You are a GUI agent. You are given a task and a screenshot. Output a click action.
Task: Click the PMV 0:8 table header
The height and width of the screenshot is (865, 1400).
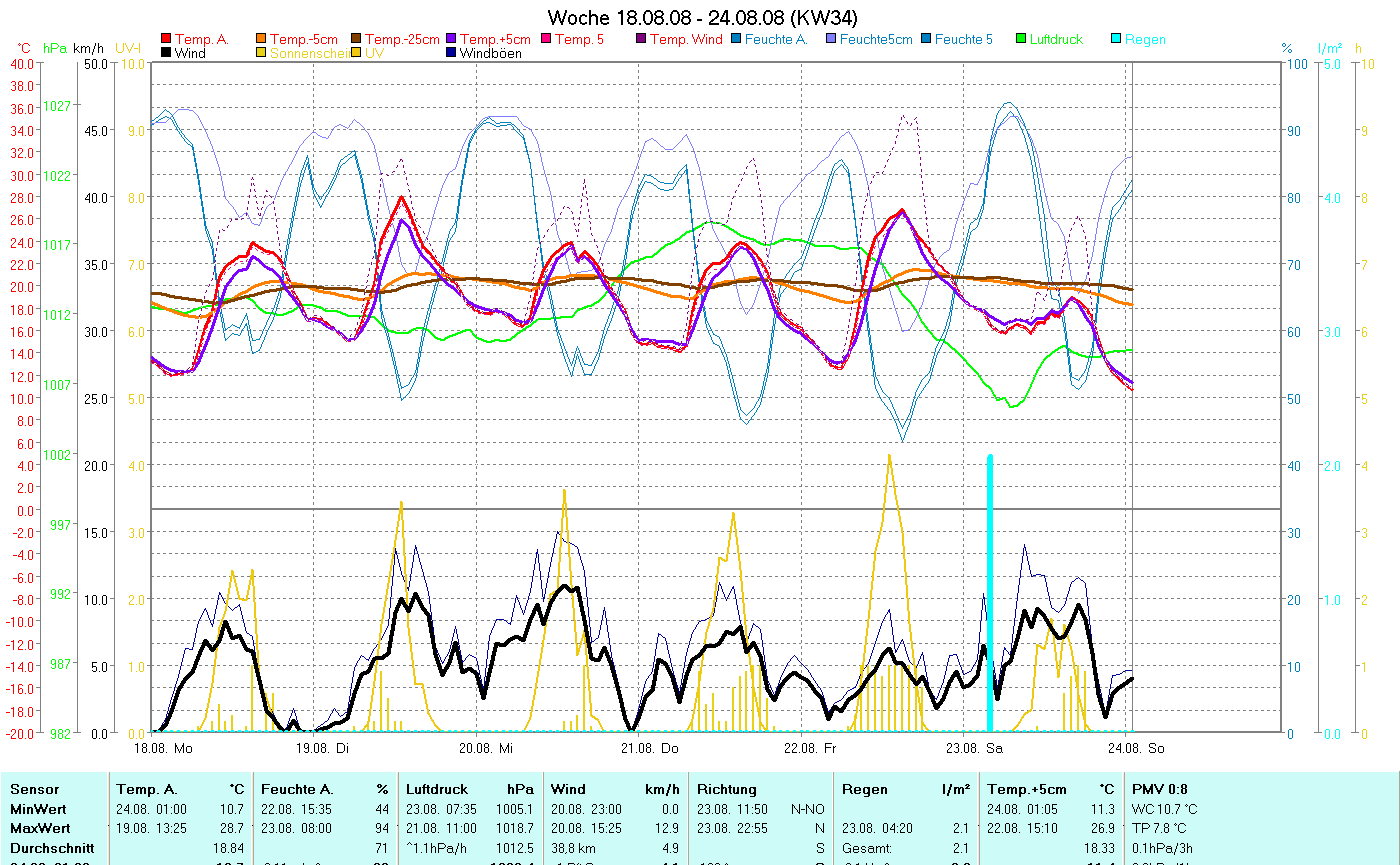(x=1160, y=789)
